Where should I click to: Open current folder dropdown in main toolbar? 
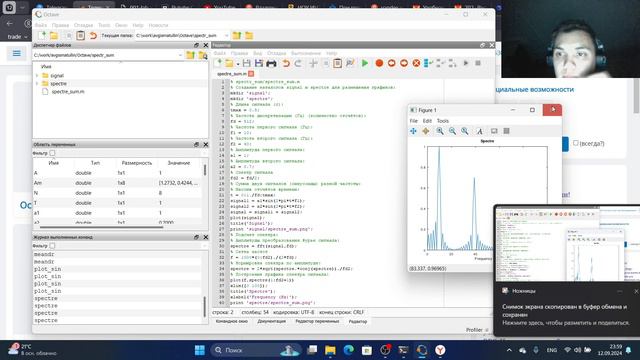tap(227, 36)
